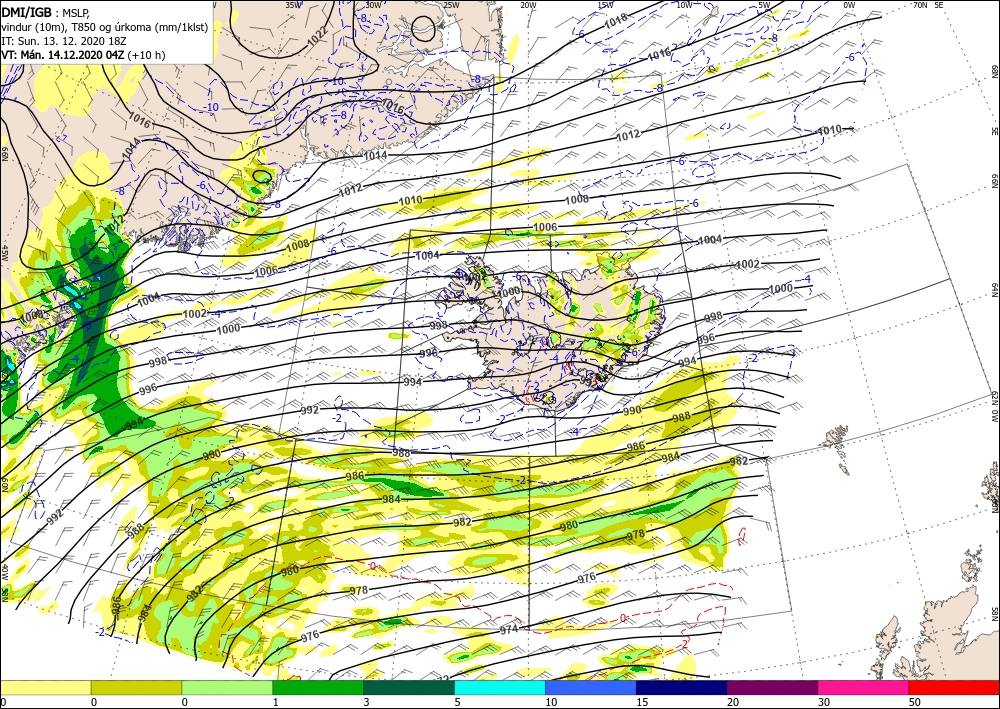Click the '70N' latitude label
The image size is (1000, 709).
(x=920, y=5)
